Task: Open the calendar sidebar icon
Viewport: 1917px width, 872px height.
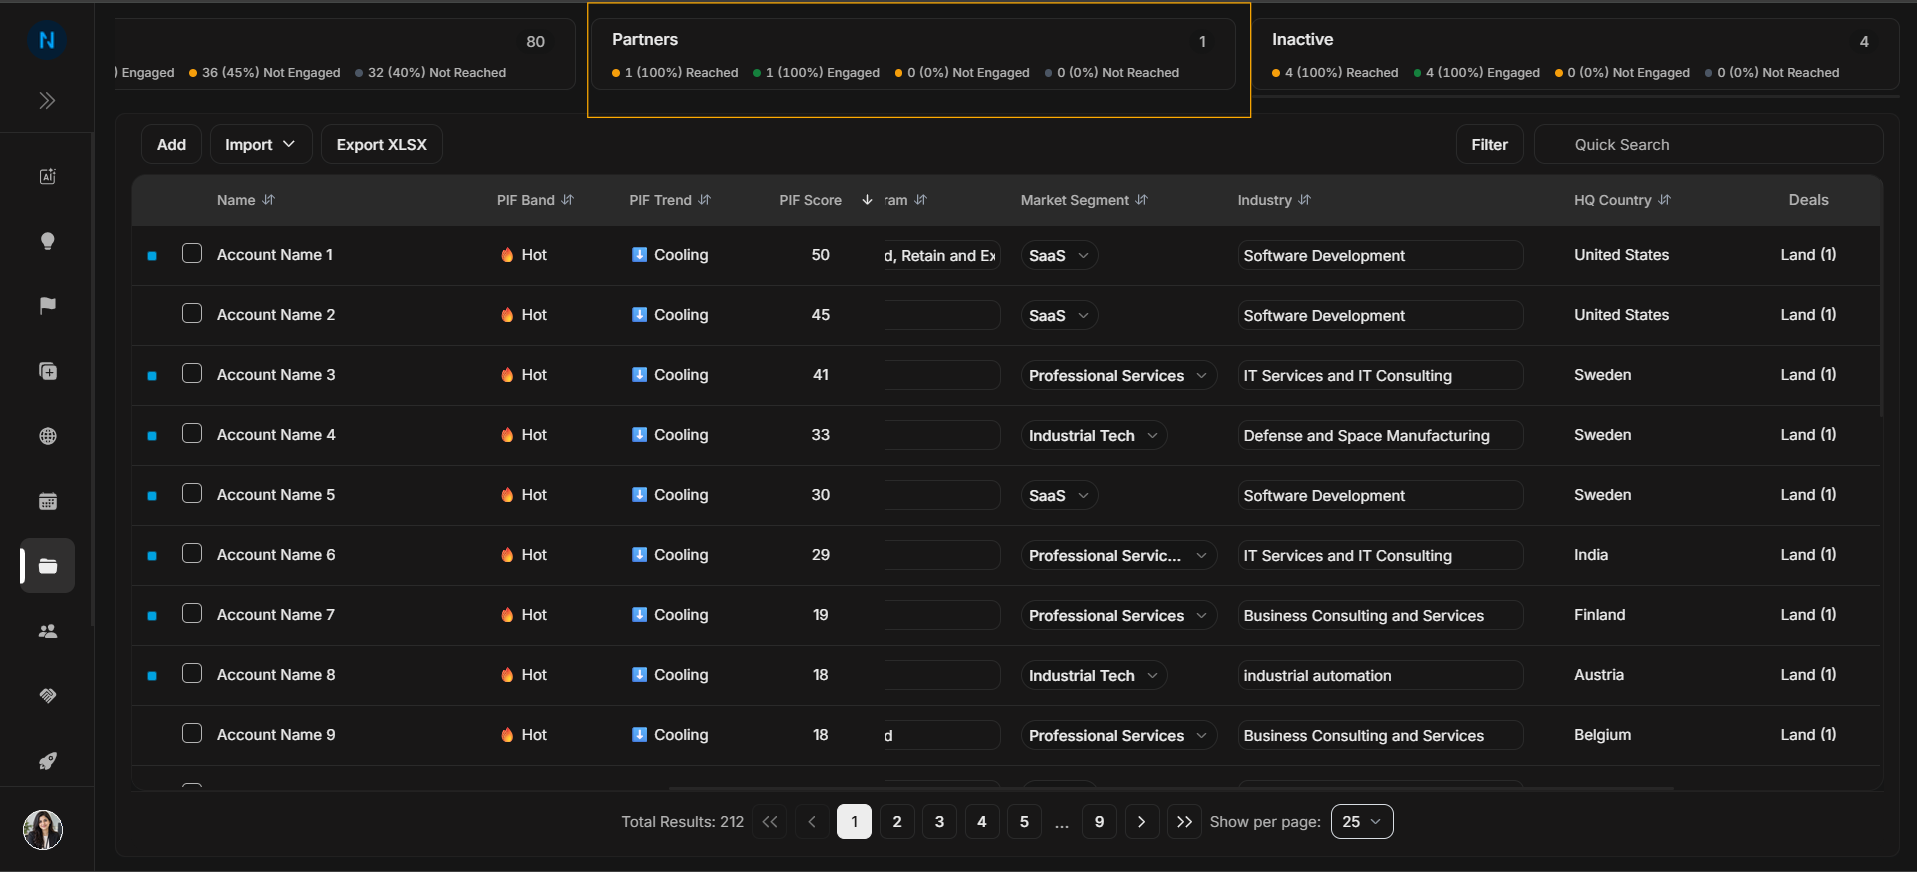Action: [47, 501]
